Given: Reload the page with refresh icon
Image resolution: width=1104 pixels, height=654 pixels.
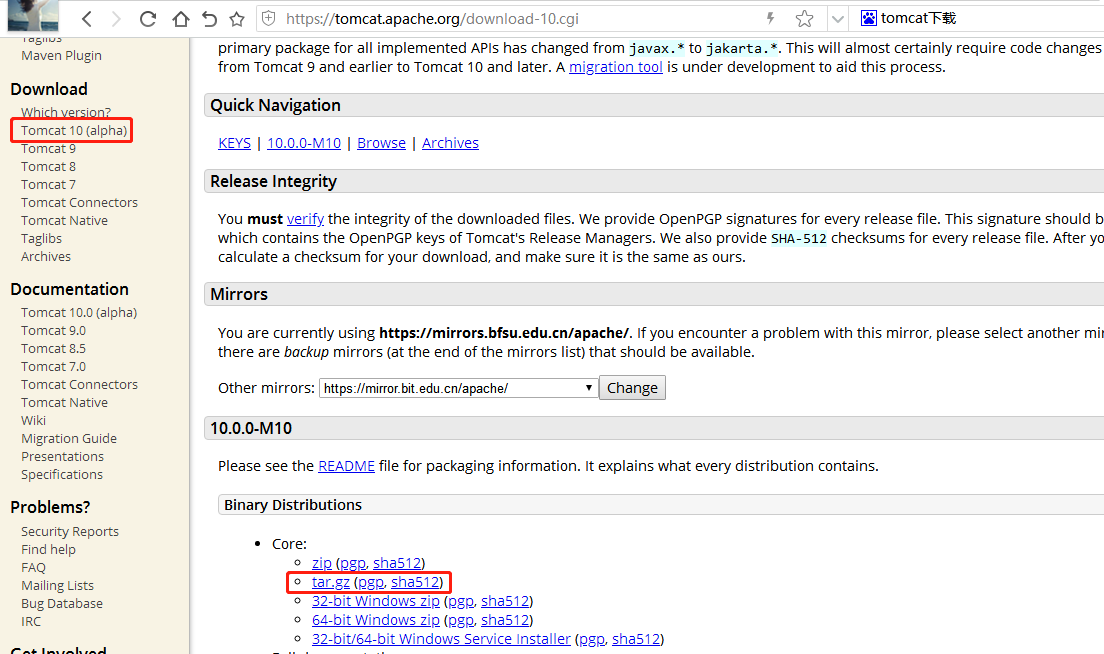Looking at the screenshot, I should [148, 19].
